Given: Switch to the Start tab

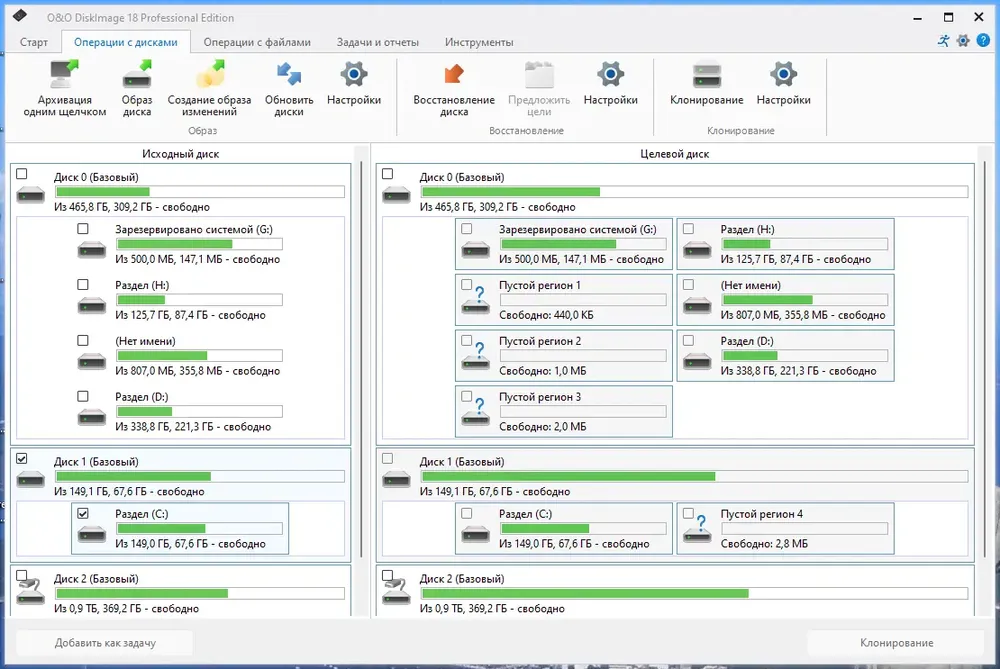Looking at the screenshot, I should point(33,42).
